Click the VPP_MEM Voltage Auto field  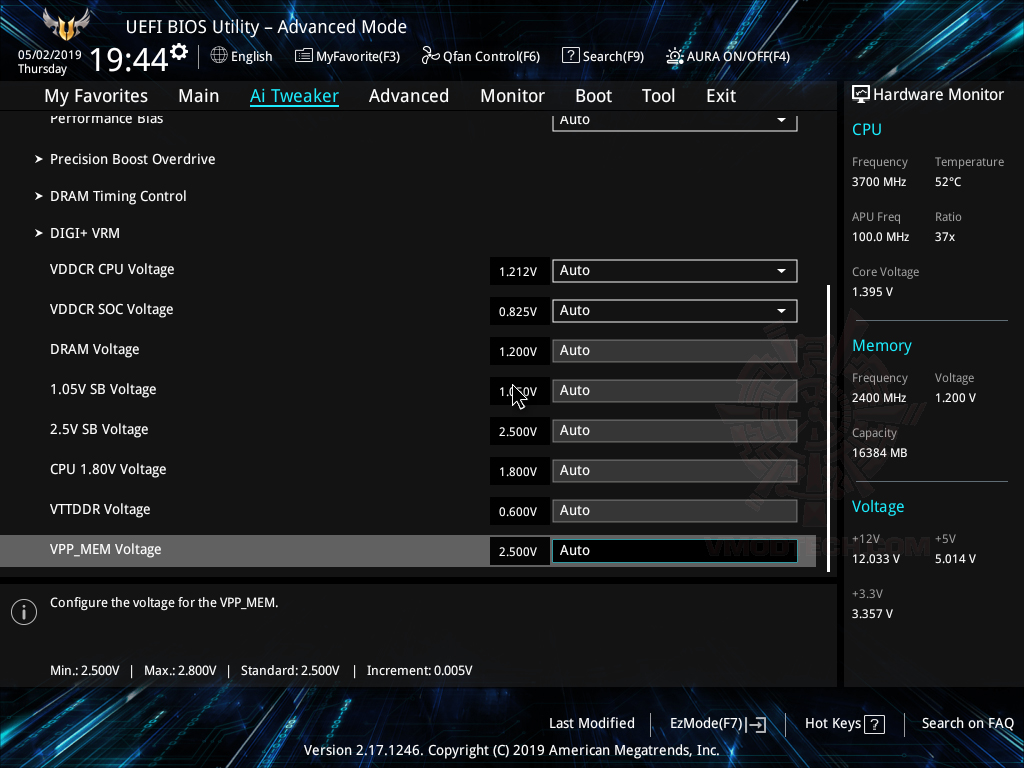point(675,551)
